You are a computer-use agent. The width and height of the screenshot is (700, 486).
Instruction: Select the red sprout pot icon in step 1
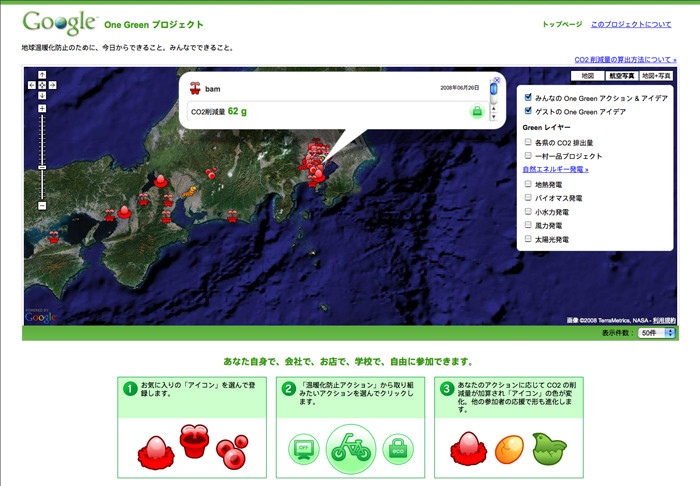[195, 441]
